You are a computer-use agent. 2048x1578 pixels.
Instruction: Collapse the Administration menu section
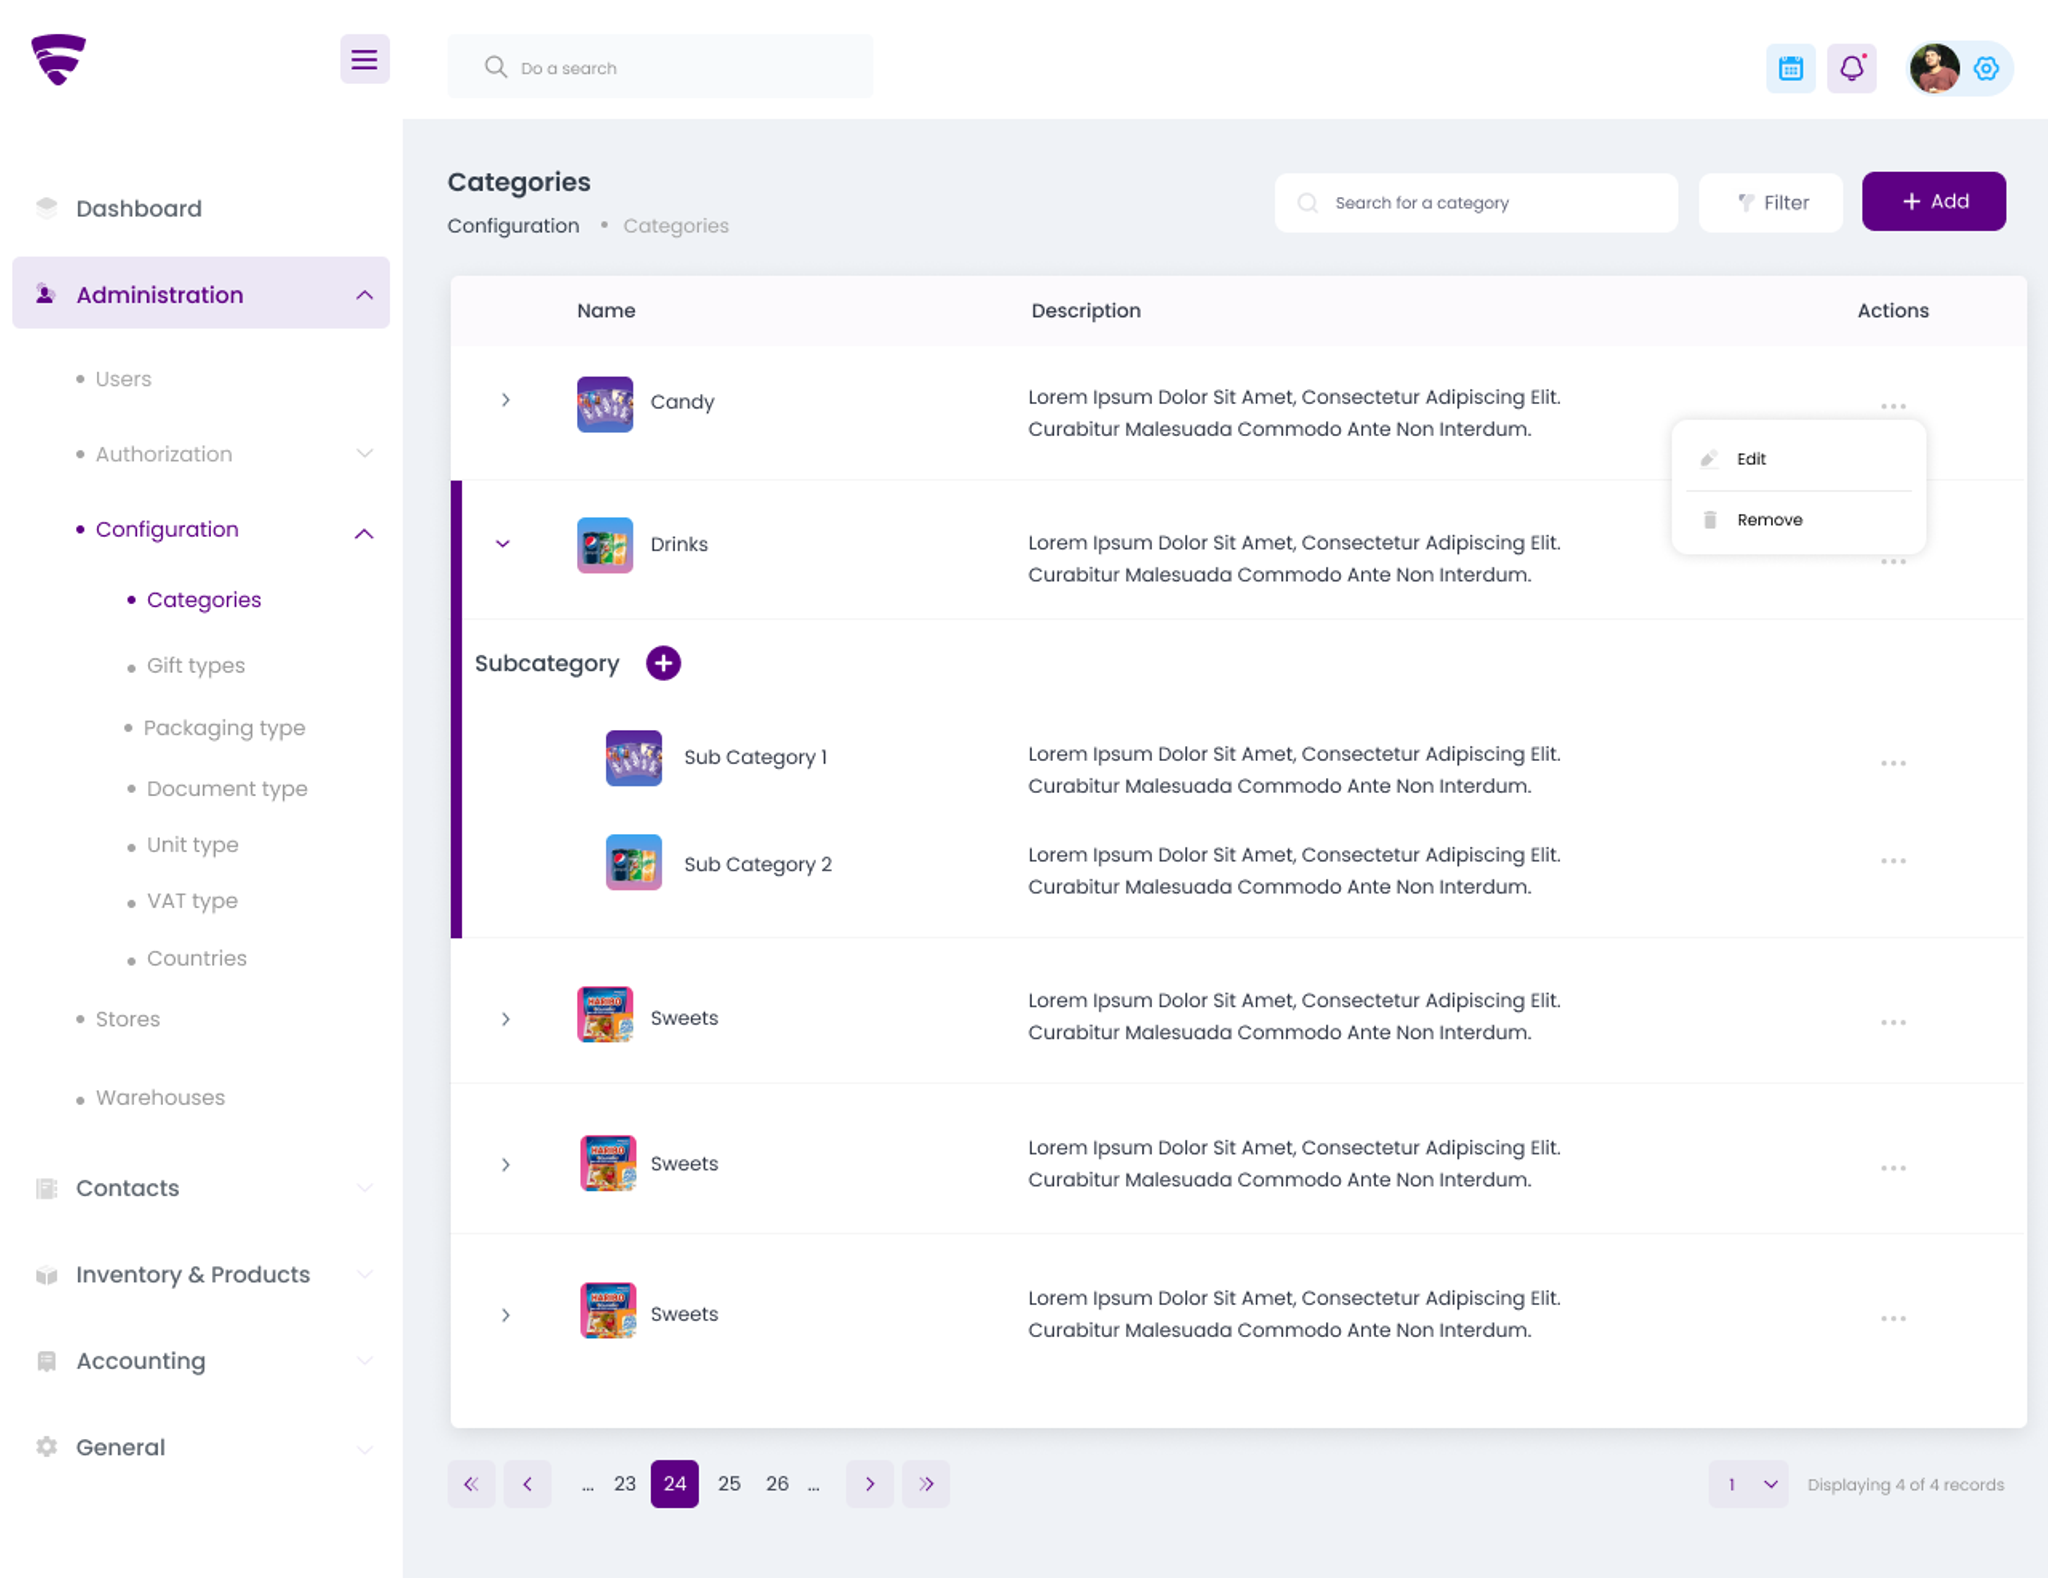point(364,295)
